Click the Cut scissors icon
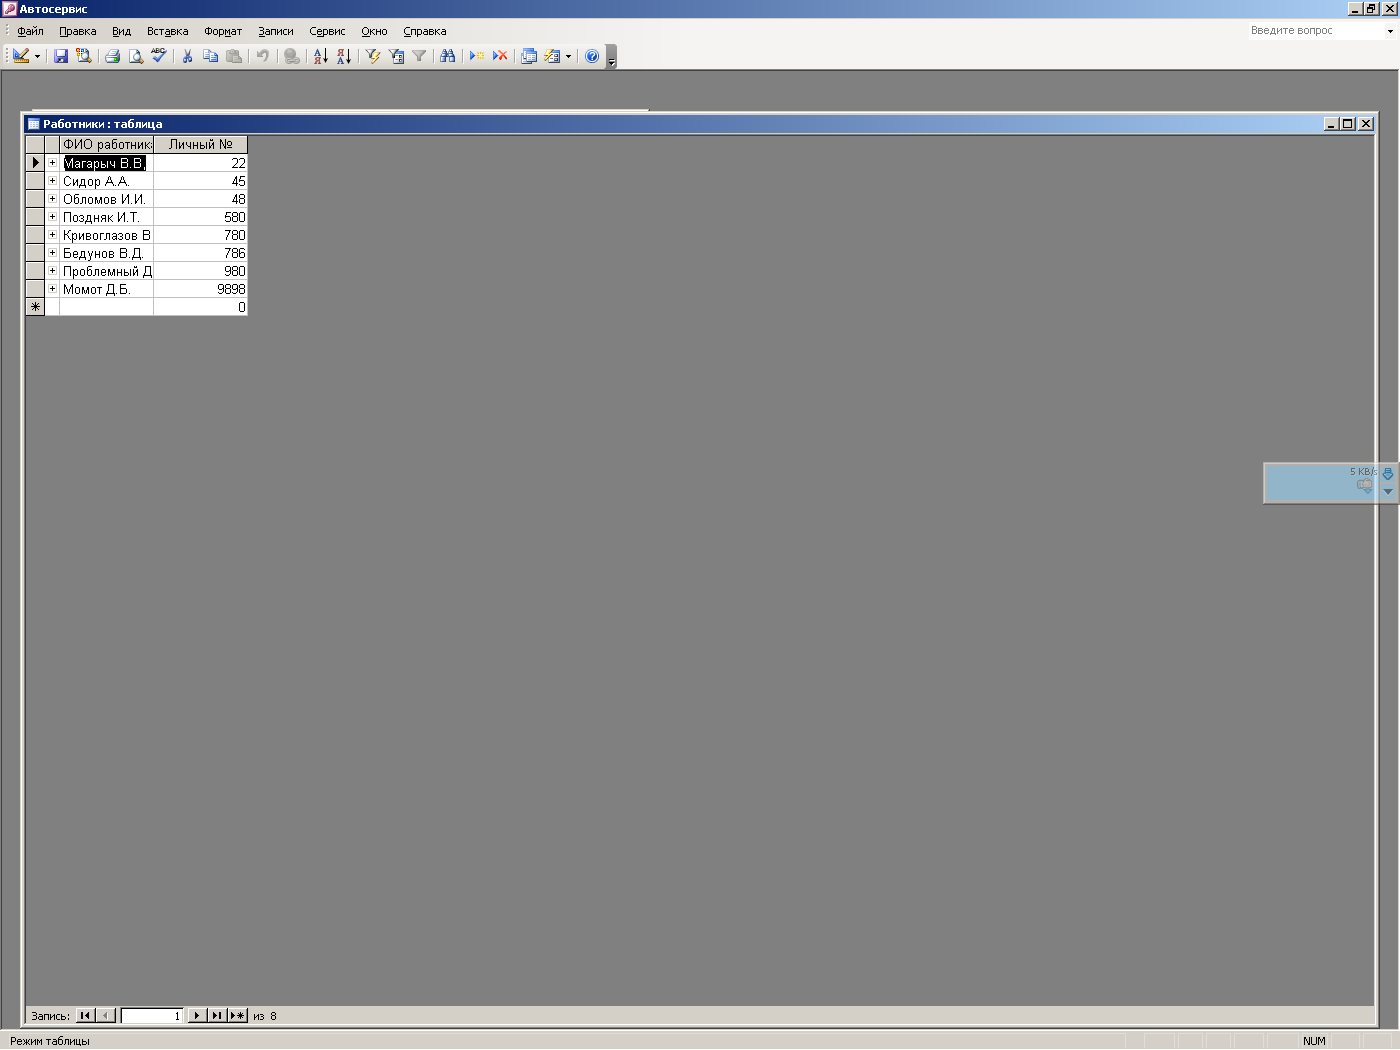Viewport: 1400px width, 1050px height. [x=187, y=56]
